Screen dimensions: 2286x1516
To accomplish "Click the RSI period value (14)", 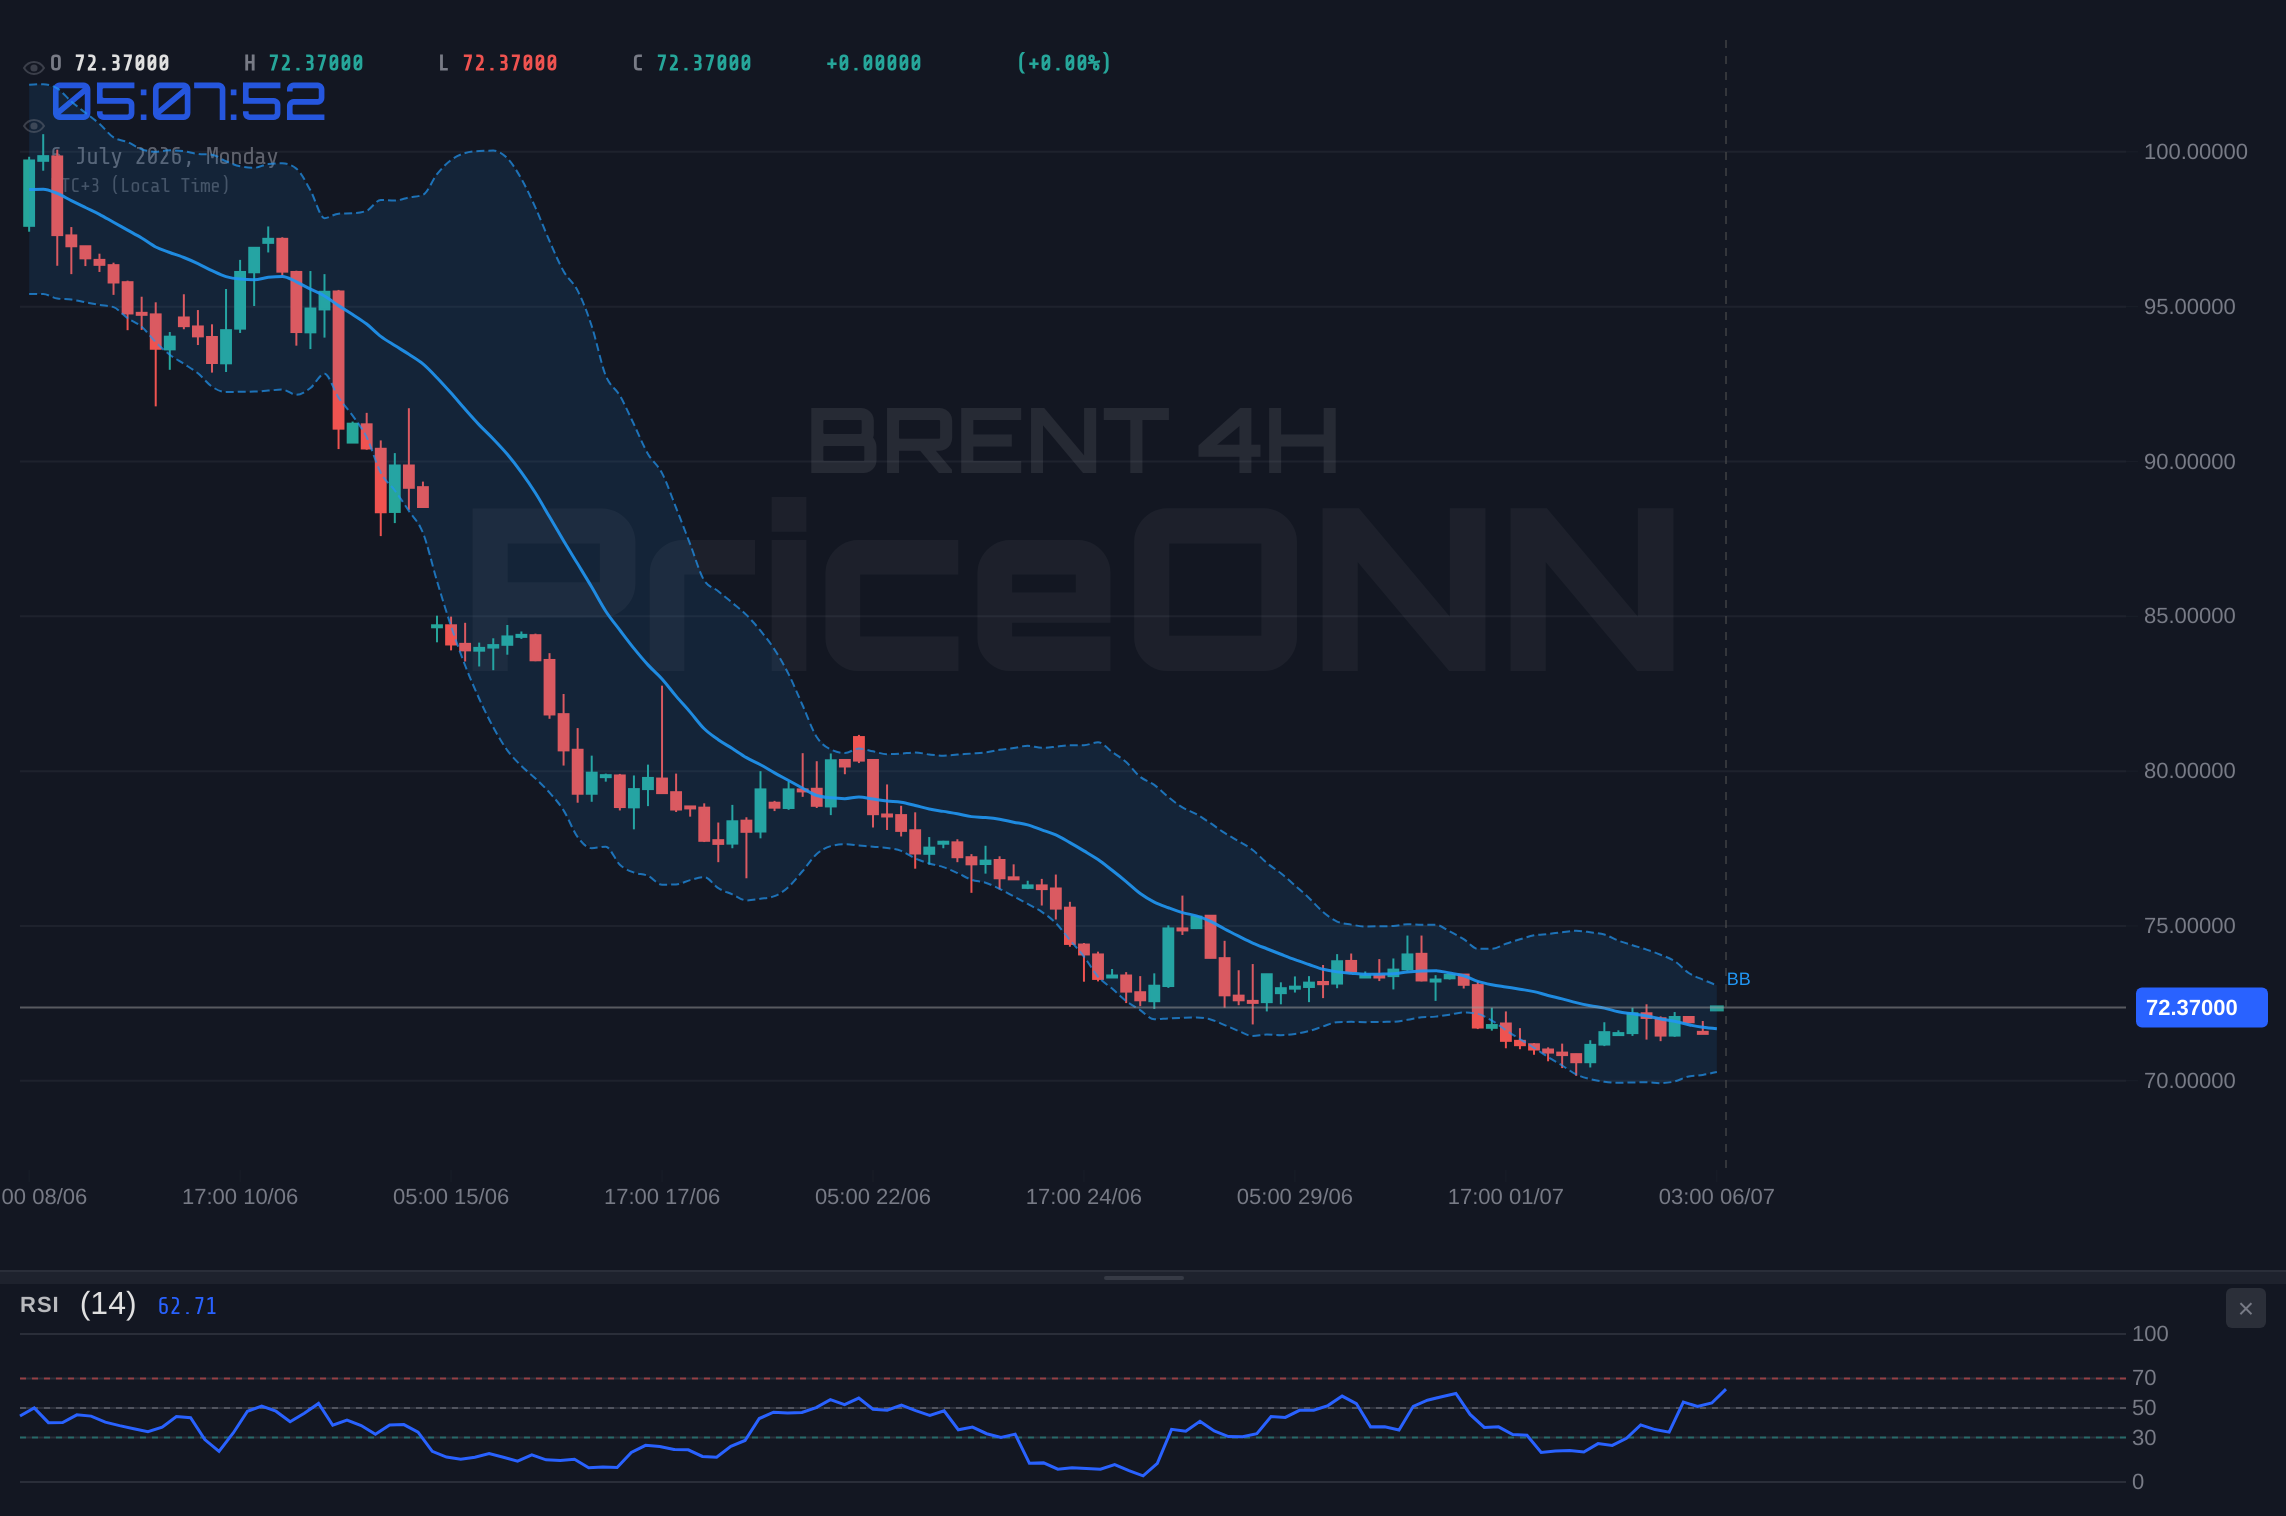I will click(x=108, y=1304).
